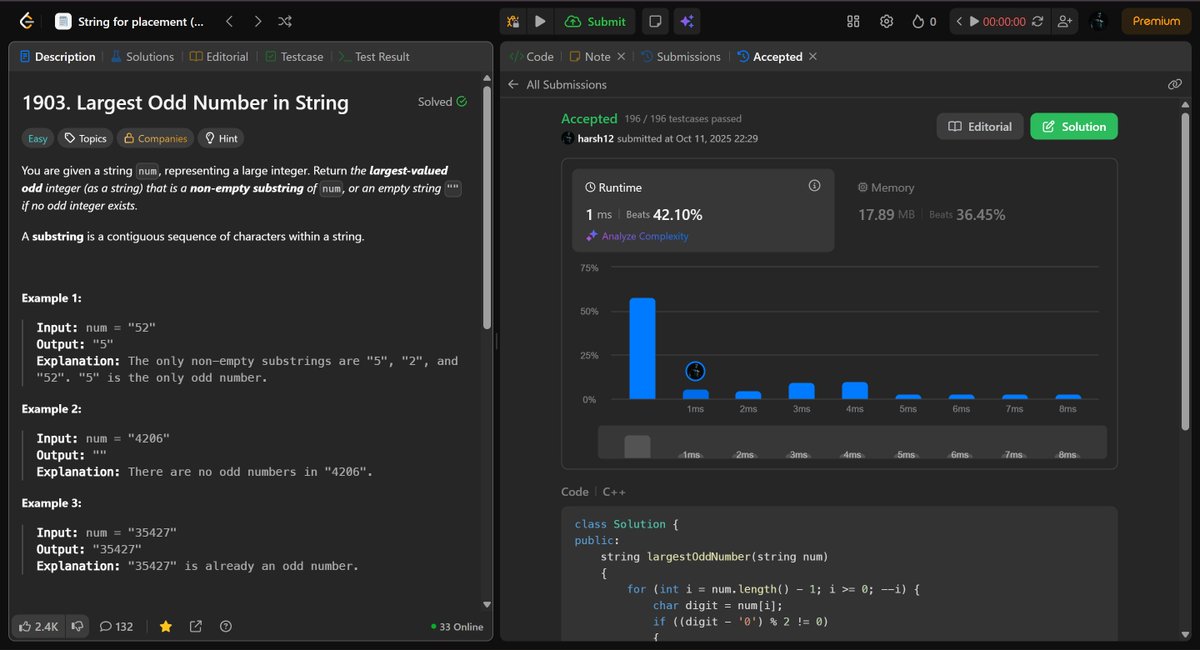Share problem via external link icon
Image resolution: width=1200 pixels, height=650 pixels.
(x=196, y=626)
